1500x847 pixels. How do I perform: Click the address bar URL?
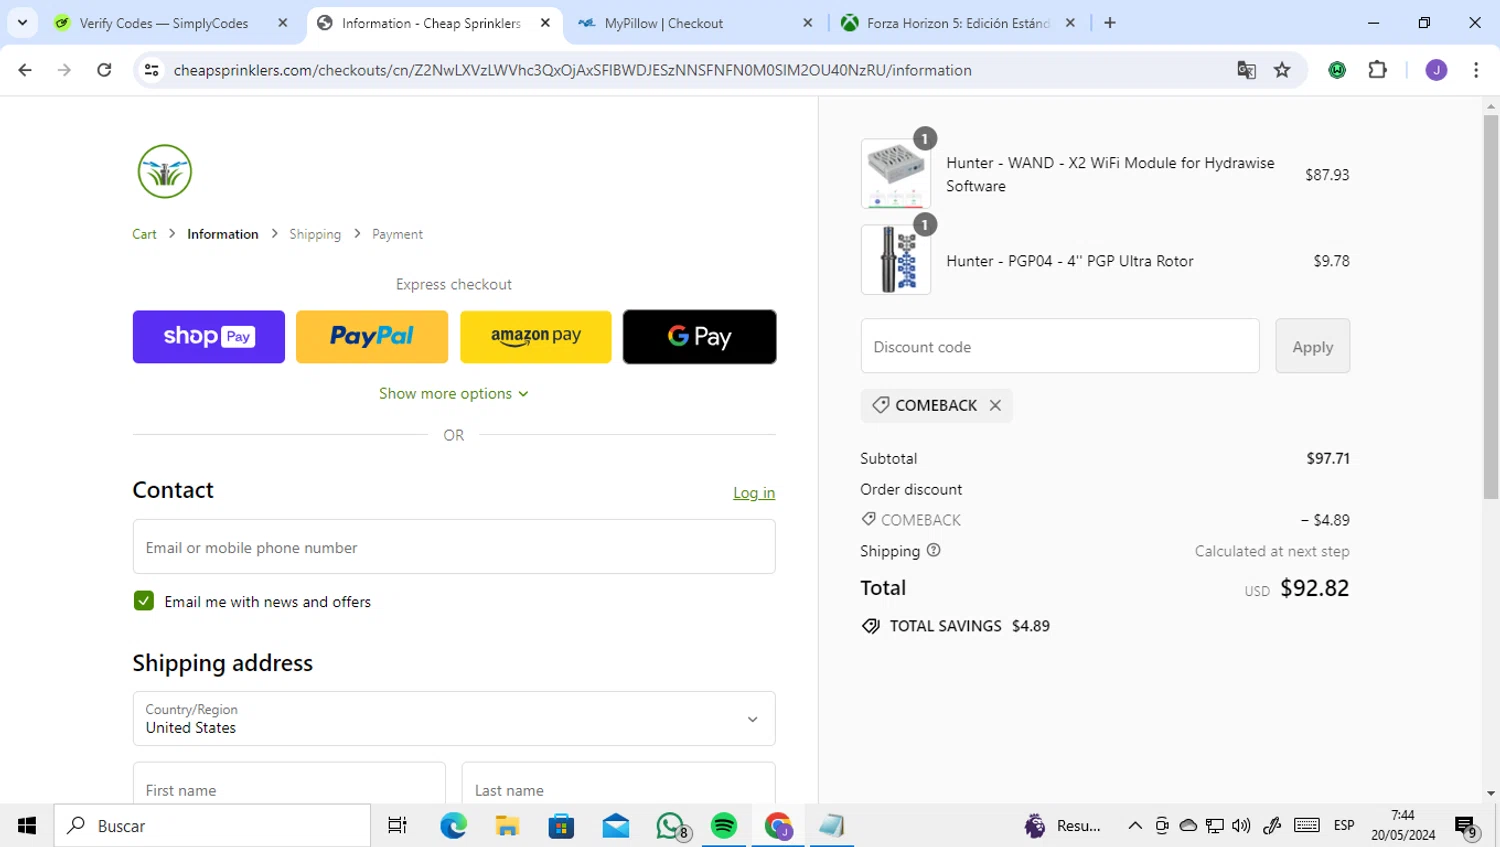[572, 70]
